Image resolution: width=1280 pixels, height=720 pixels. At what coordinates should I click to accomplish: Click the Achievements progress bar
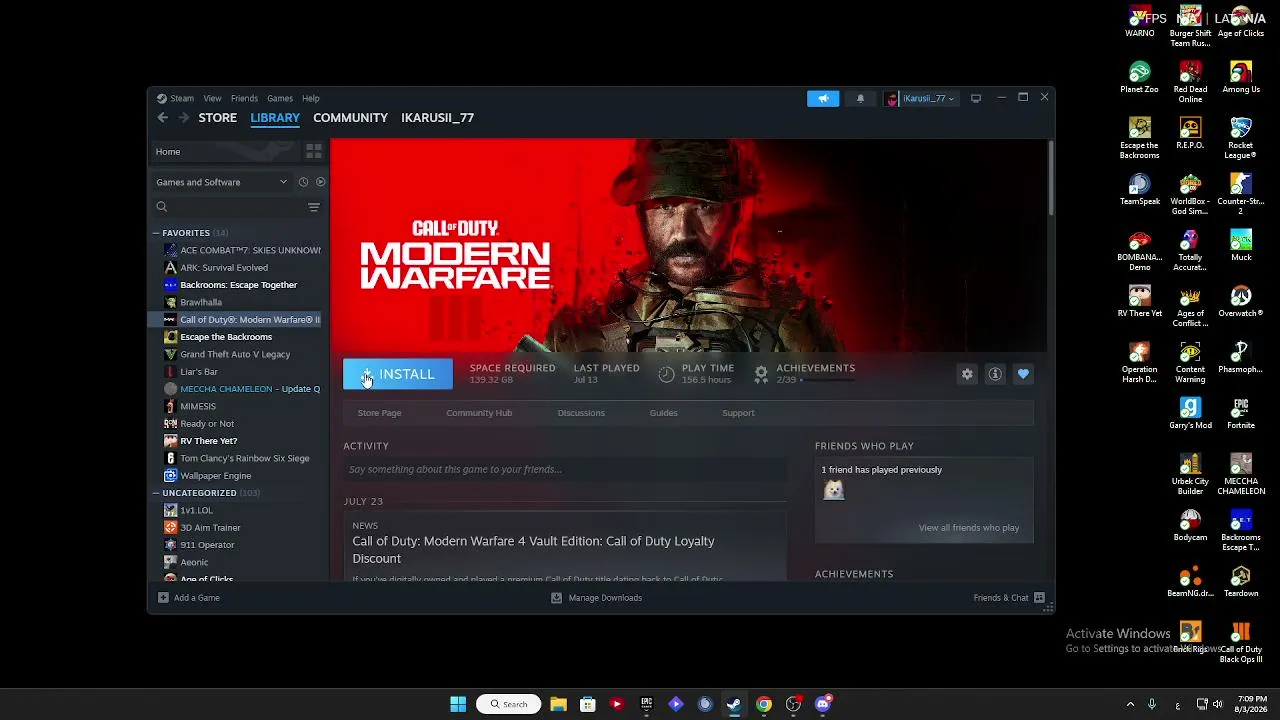click(827, 381)
